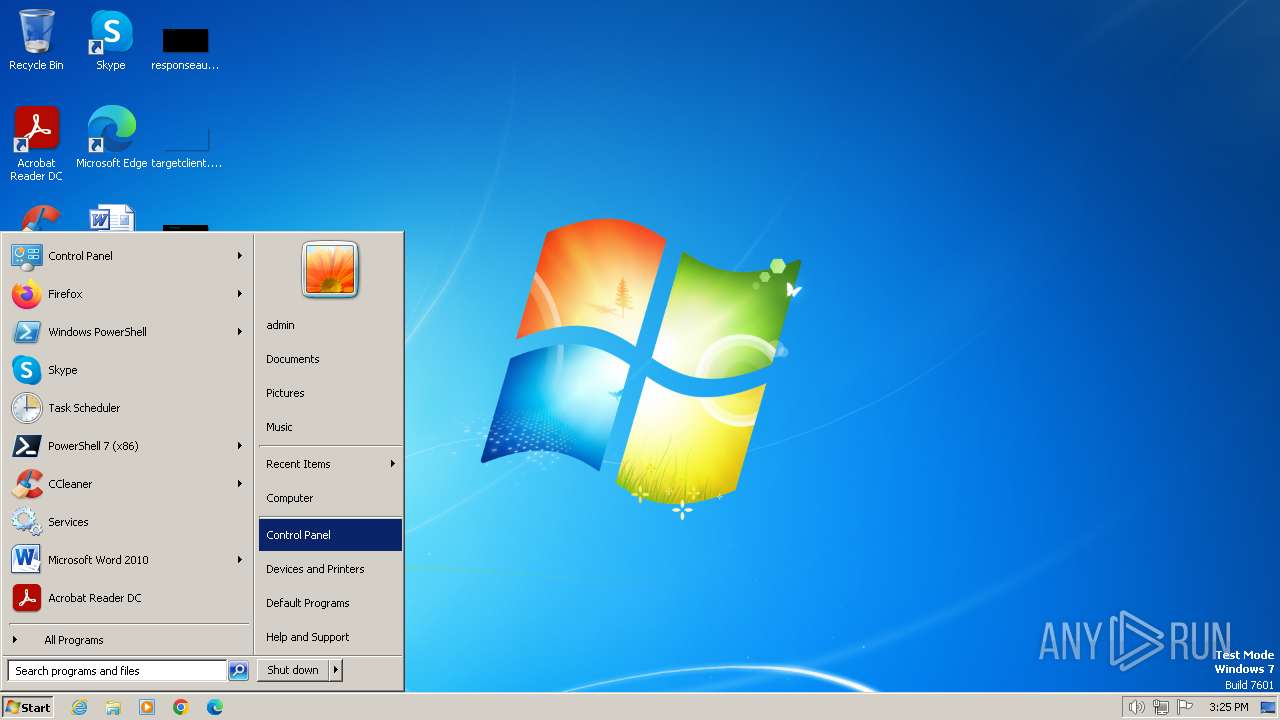Click the Search programs and files box
The image size is (1280, 720).
[117, 671]
